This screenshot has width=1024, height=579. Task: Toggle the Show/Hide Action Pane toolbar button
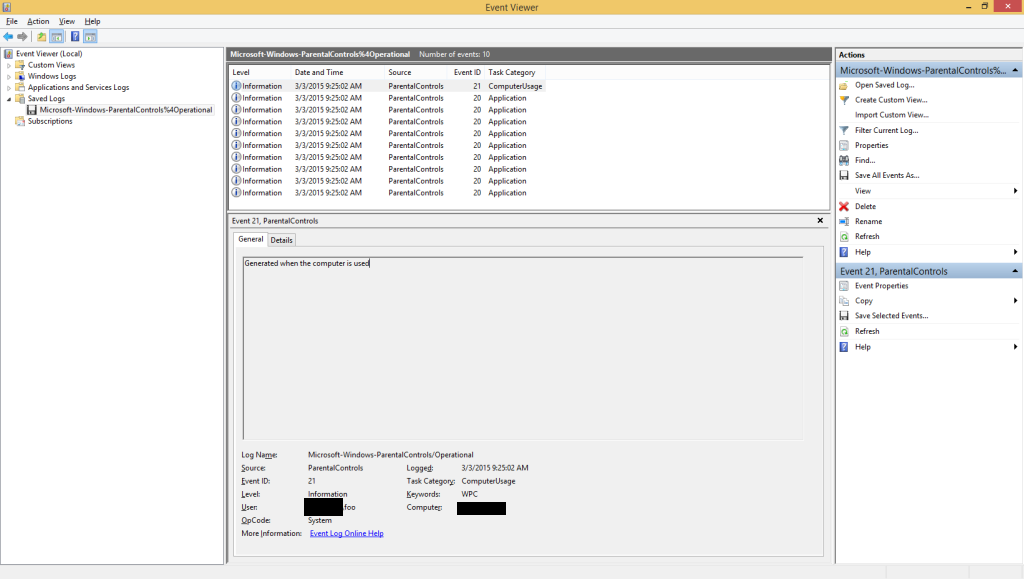point(91,37)
